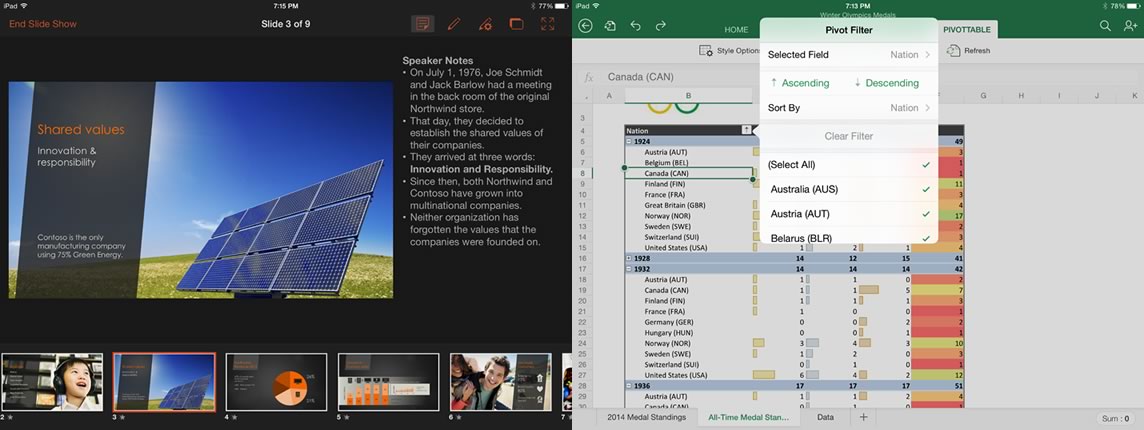
Task: Add a new sheet with plus button
Action: click(x=864, y=418)
